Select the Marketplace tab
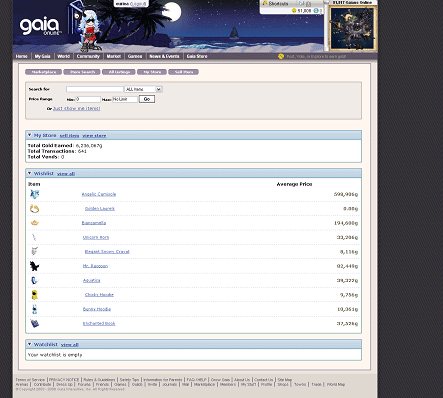 coord(43,72)
